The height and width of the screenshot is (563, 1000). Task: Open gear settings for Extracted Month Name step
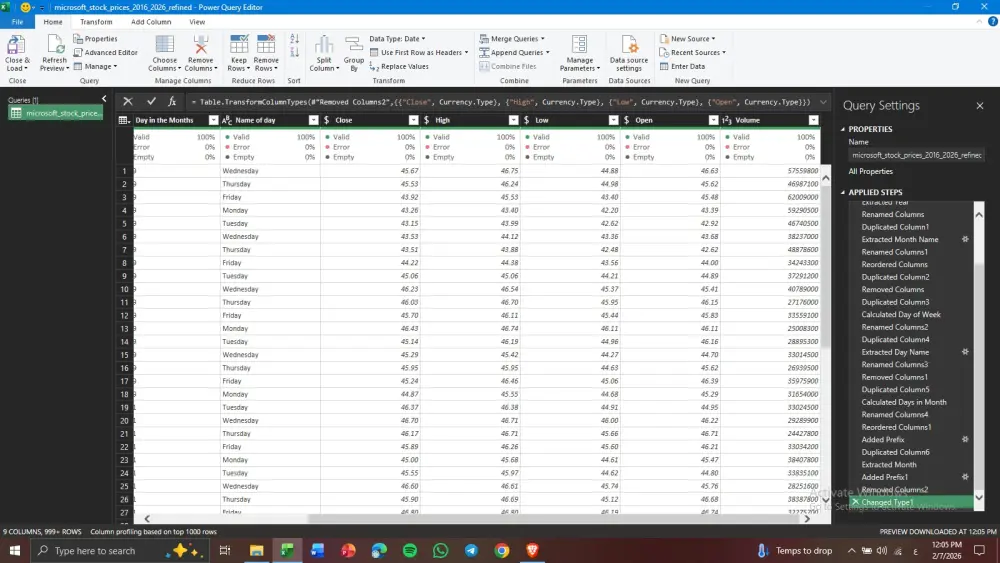[965, 240]
